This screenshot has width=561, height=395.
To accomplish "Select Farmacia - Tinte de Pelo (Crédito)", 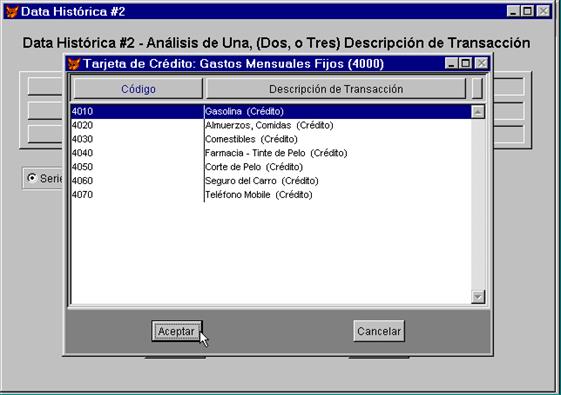I will [271, 153].
